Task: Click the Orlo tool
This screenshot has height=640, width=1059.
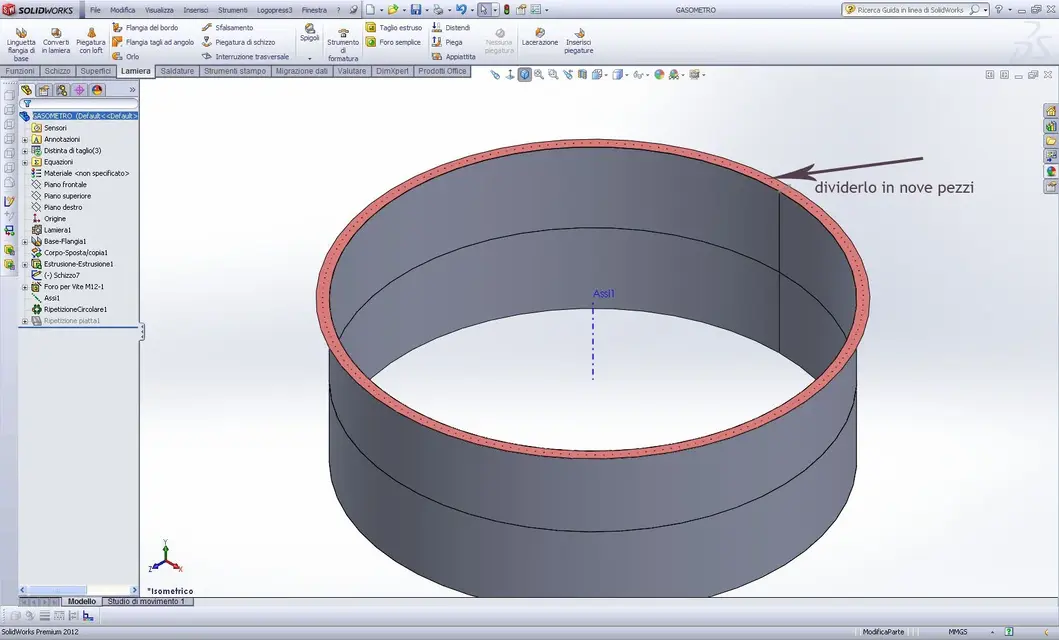Action: coord(126,57)
